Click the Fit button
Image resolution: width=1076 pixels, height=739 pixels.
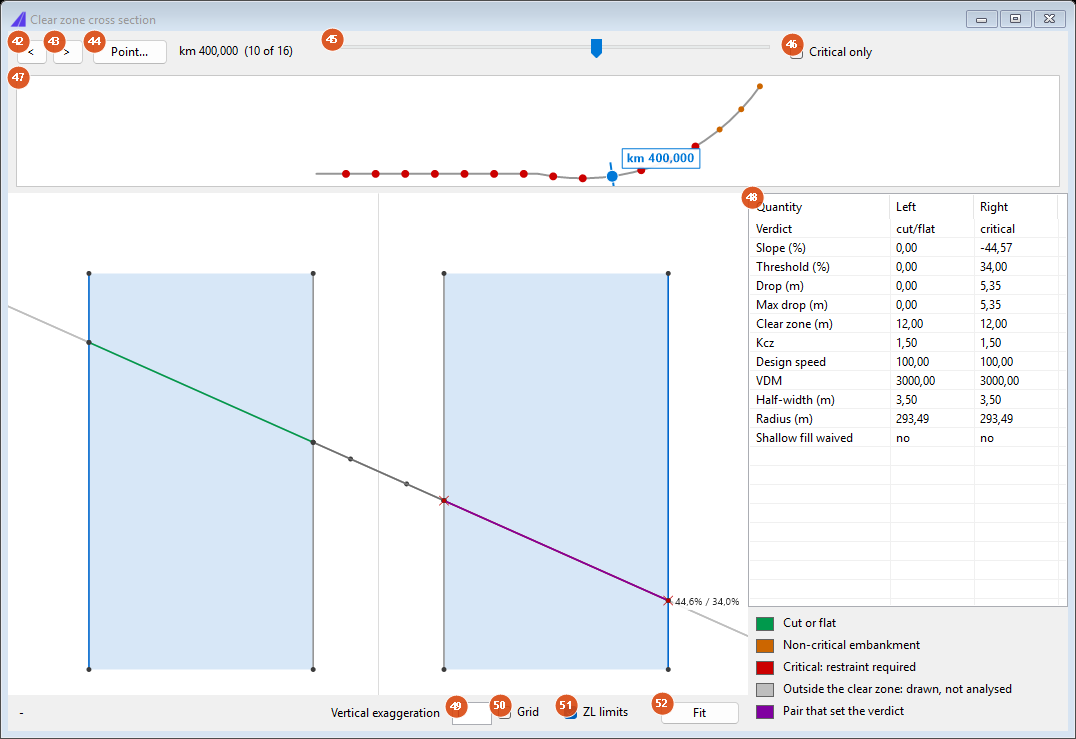[x=699, y=712]
